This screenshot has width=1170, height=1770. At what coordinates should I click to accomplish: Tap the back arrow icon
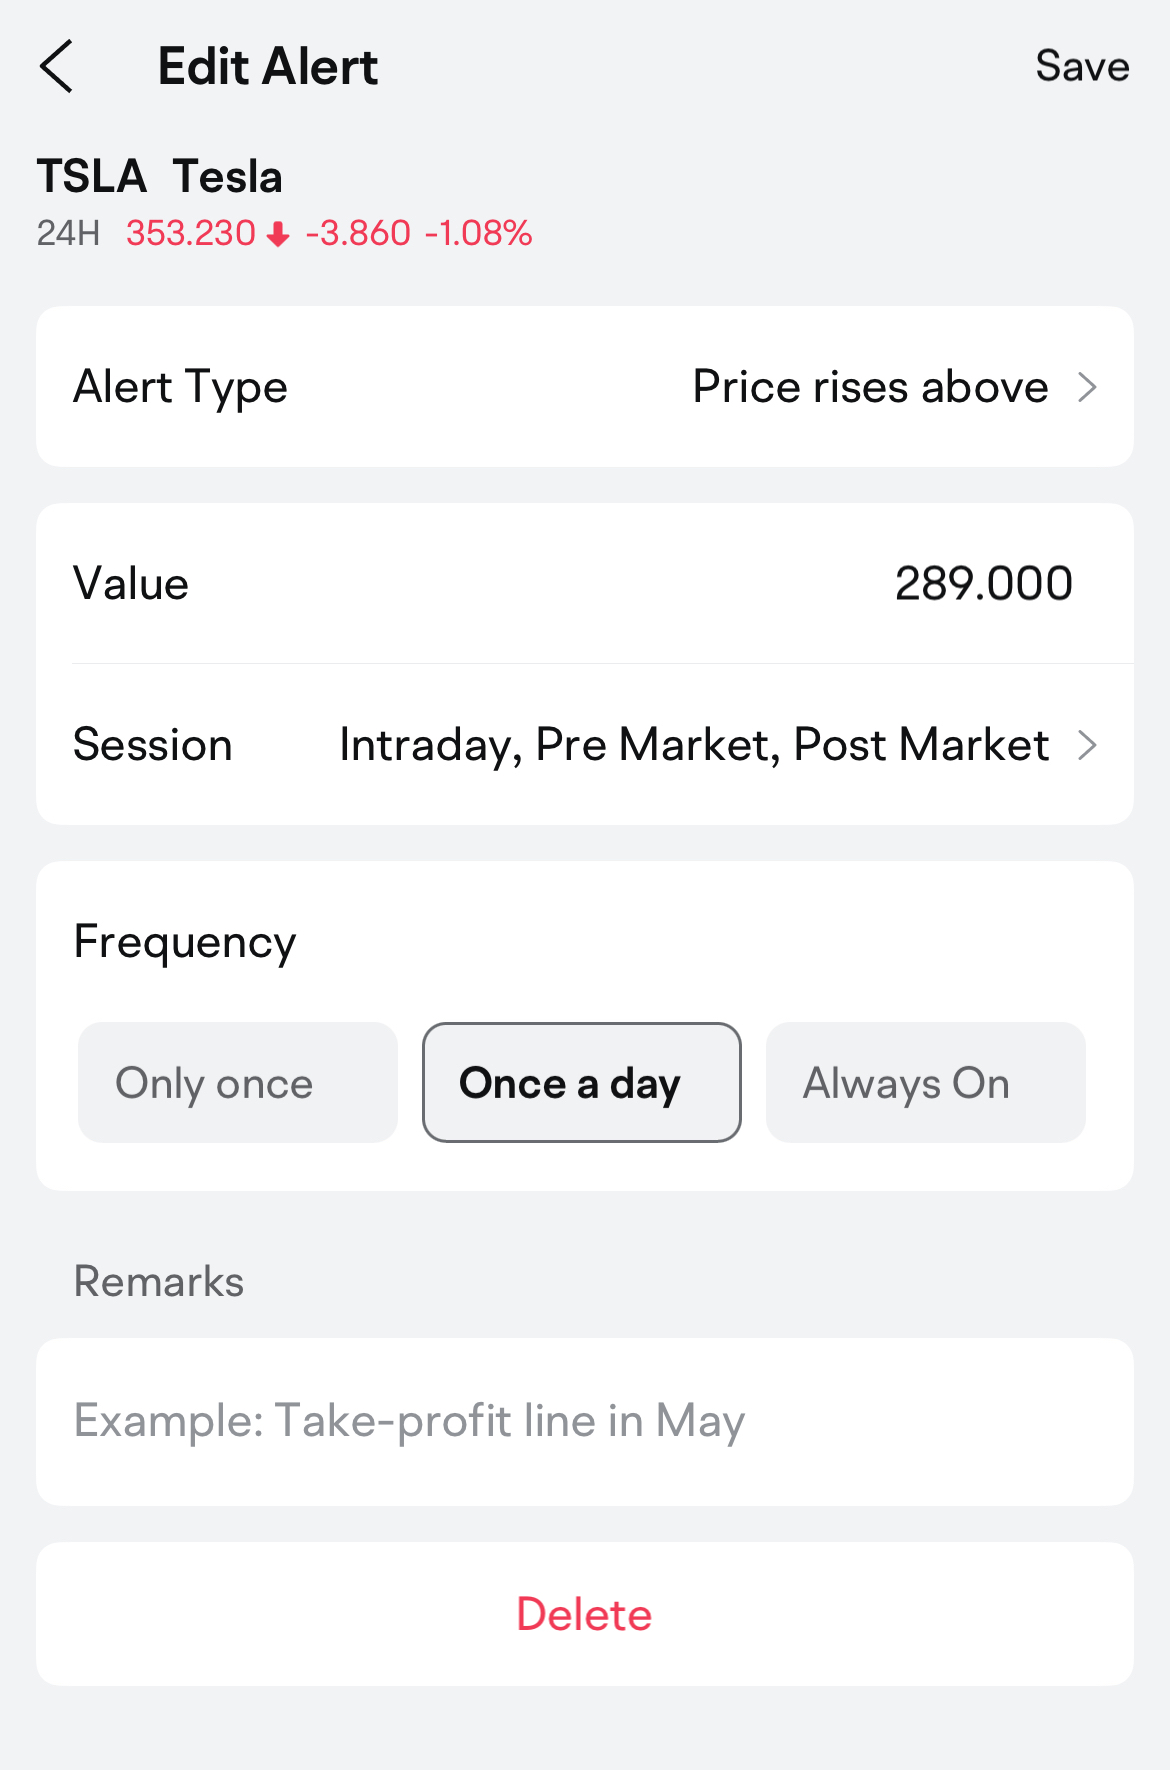click(56, 67)
